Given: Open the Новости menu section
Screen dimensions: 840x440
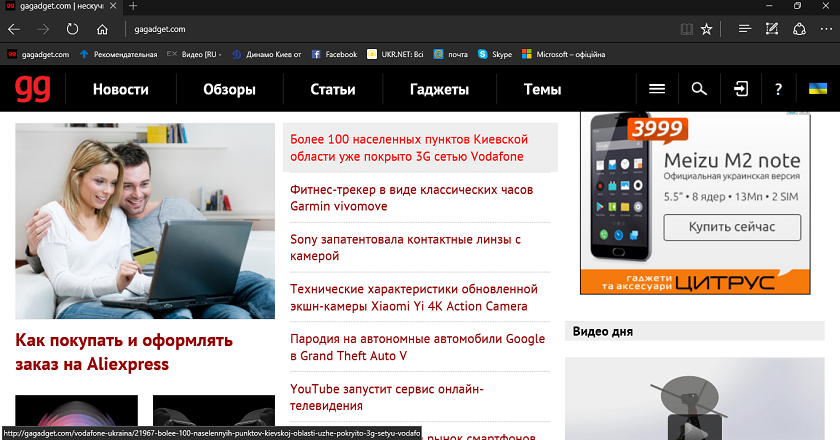Looking at the screenshot, I should tap(121, 90).
